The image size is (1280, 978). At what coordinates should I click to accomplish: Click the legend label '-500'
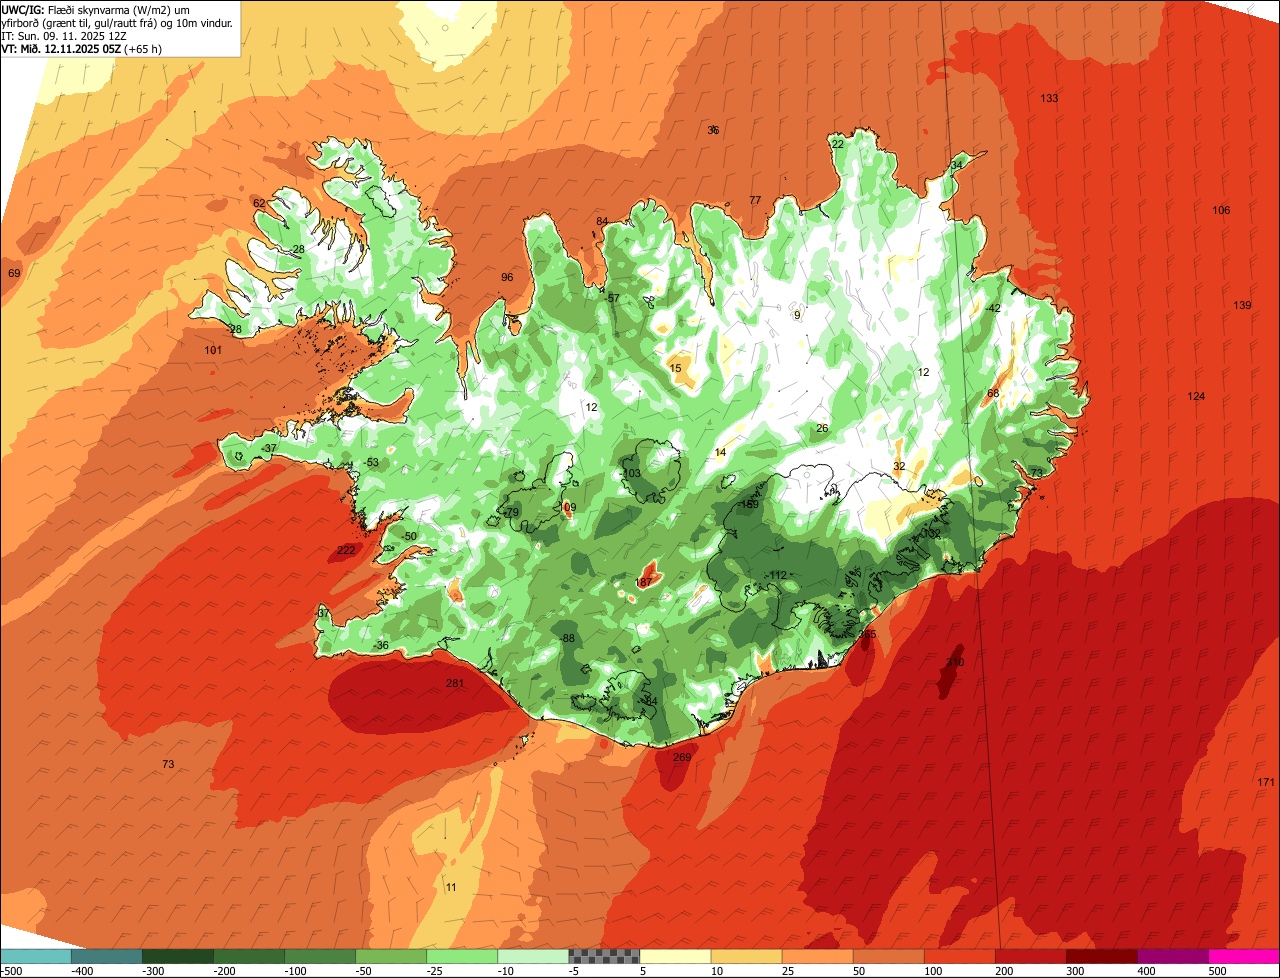tap(13, 971)
